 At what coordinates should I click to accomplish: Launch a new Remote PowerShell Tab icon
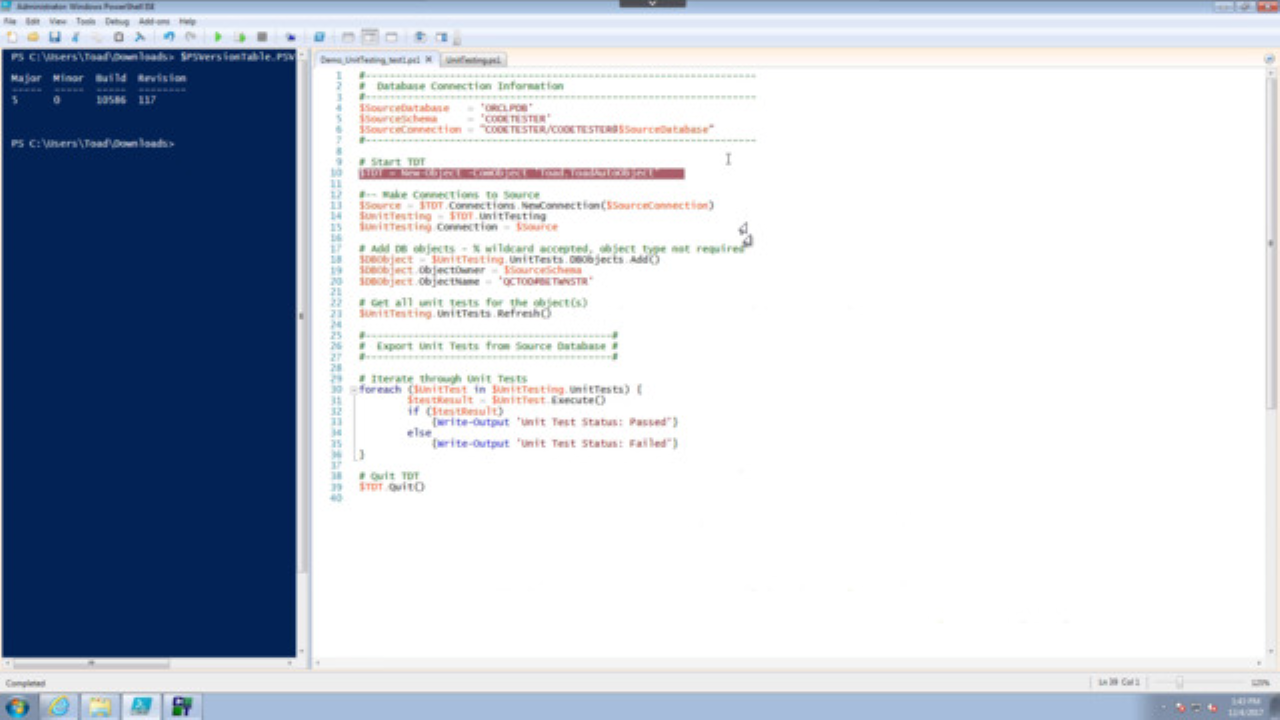tap(291, 37)
